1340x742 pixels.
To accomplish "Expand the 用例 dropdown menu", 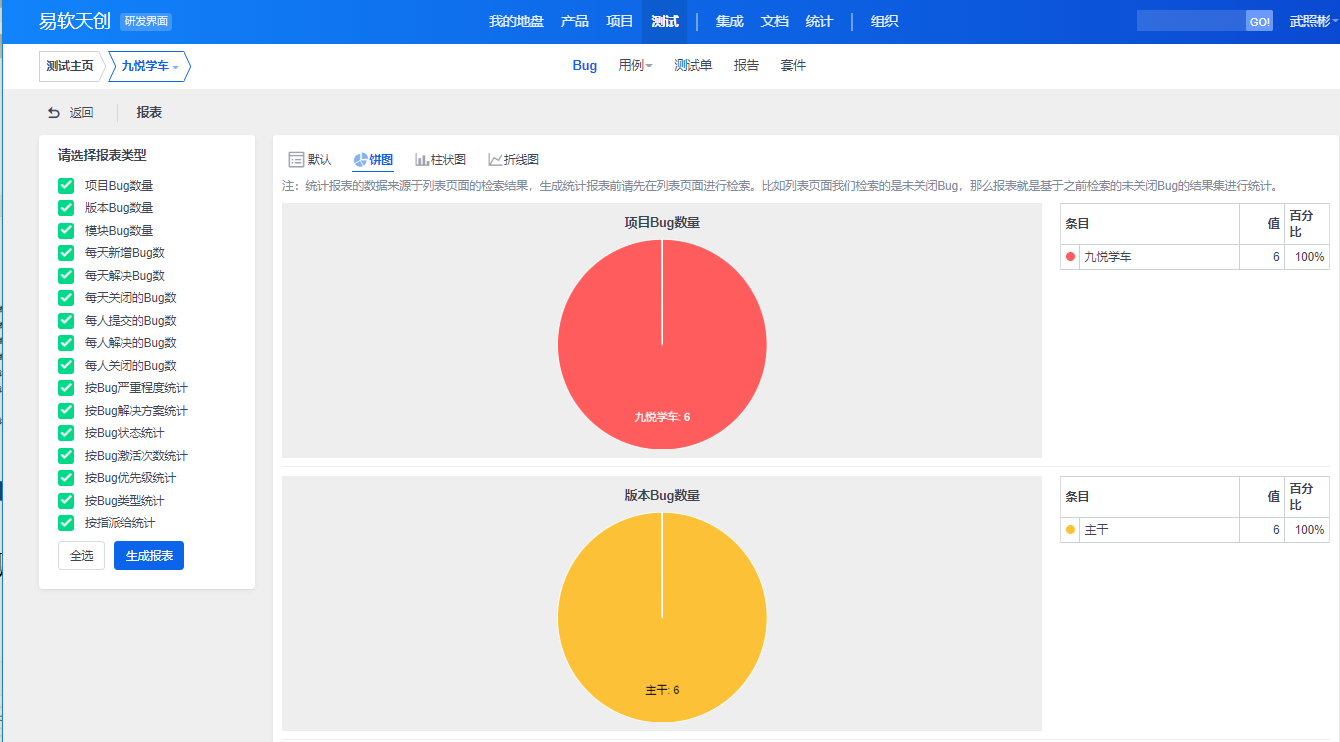I will click(635, 66).
